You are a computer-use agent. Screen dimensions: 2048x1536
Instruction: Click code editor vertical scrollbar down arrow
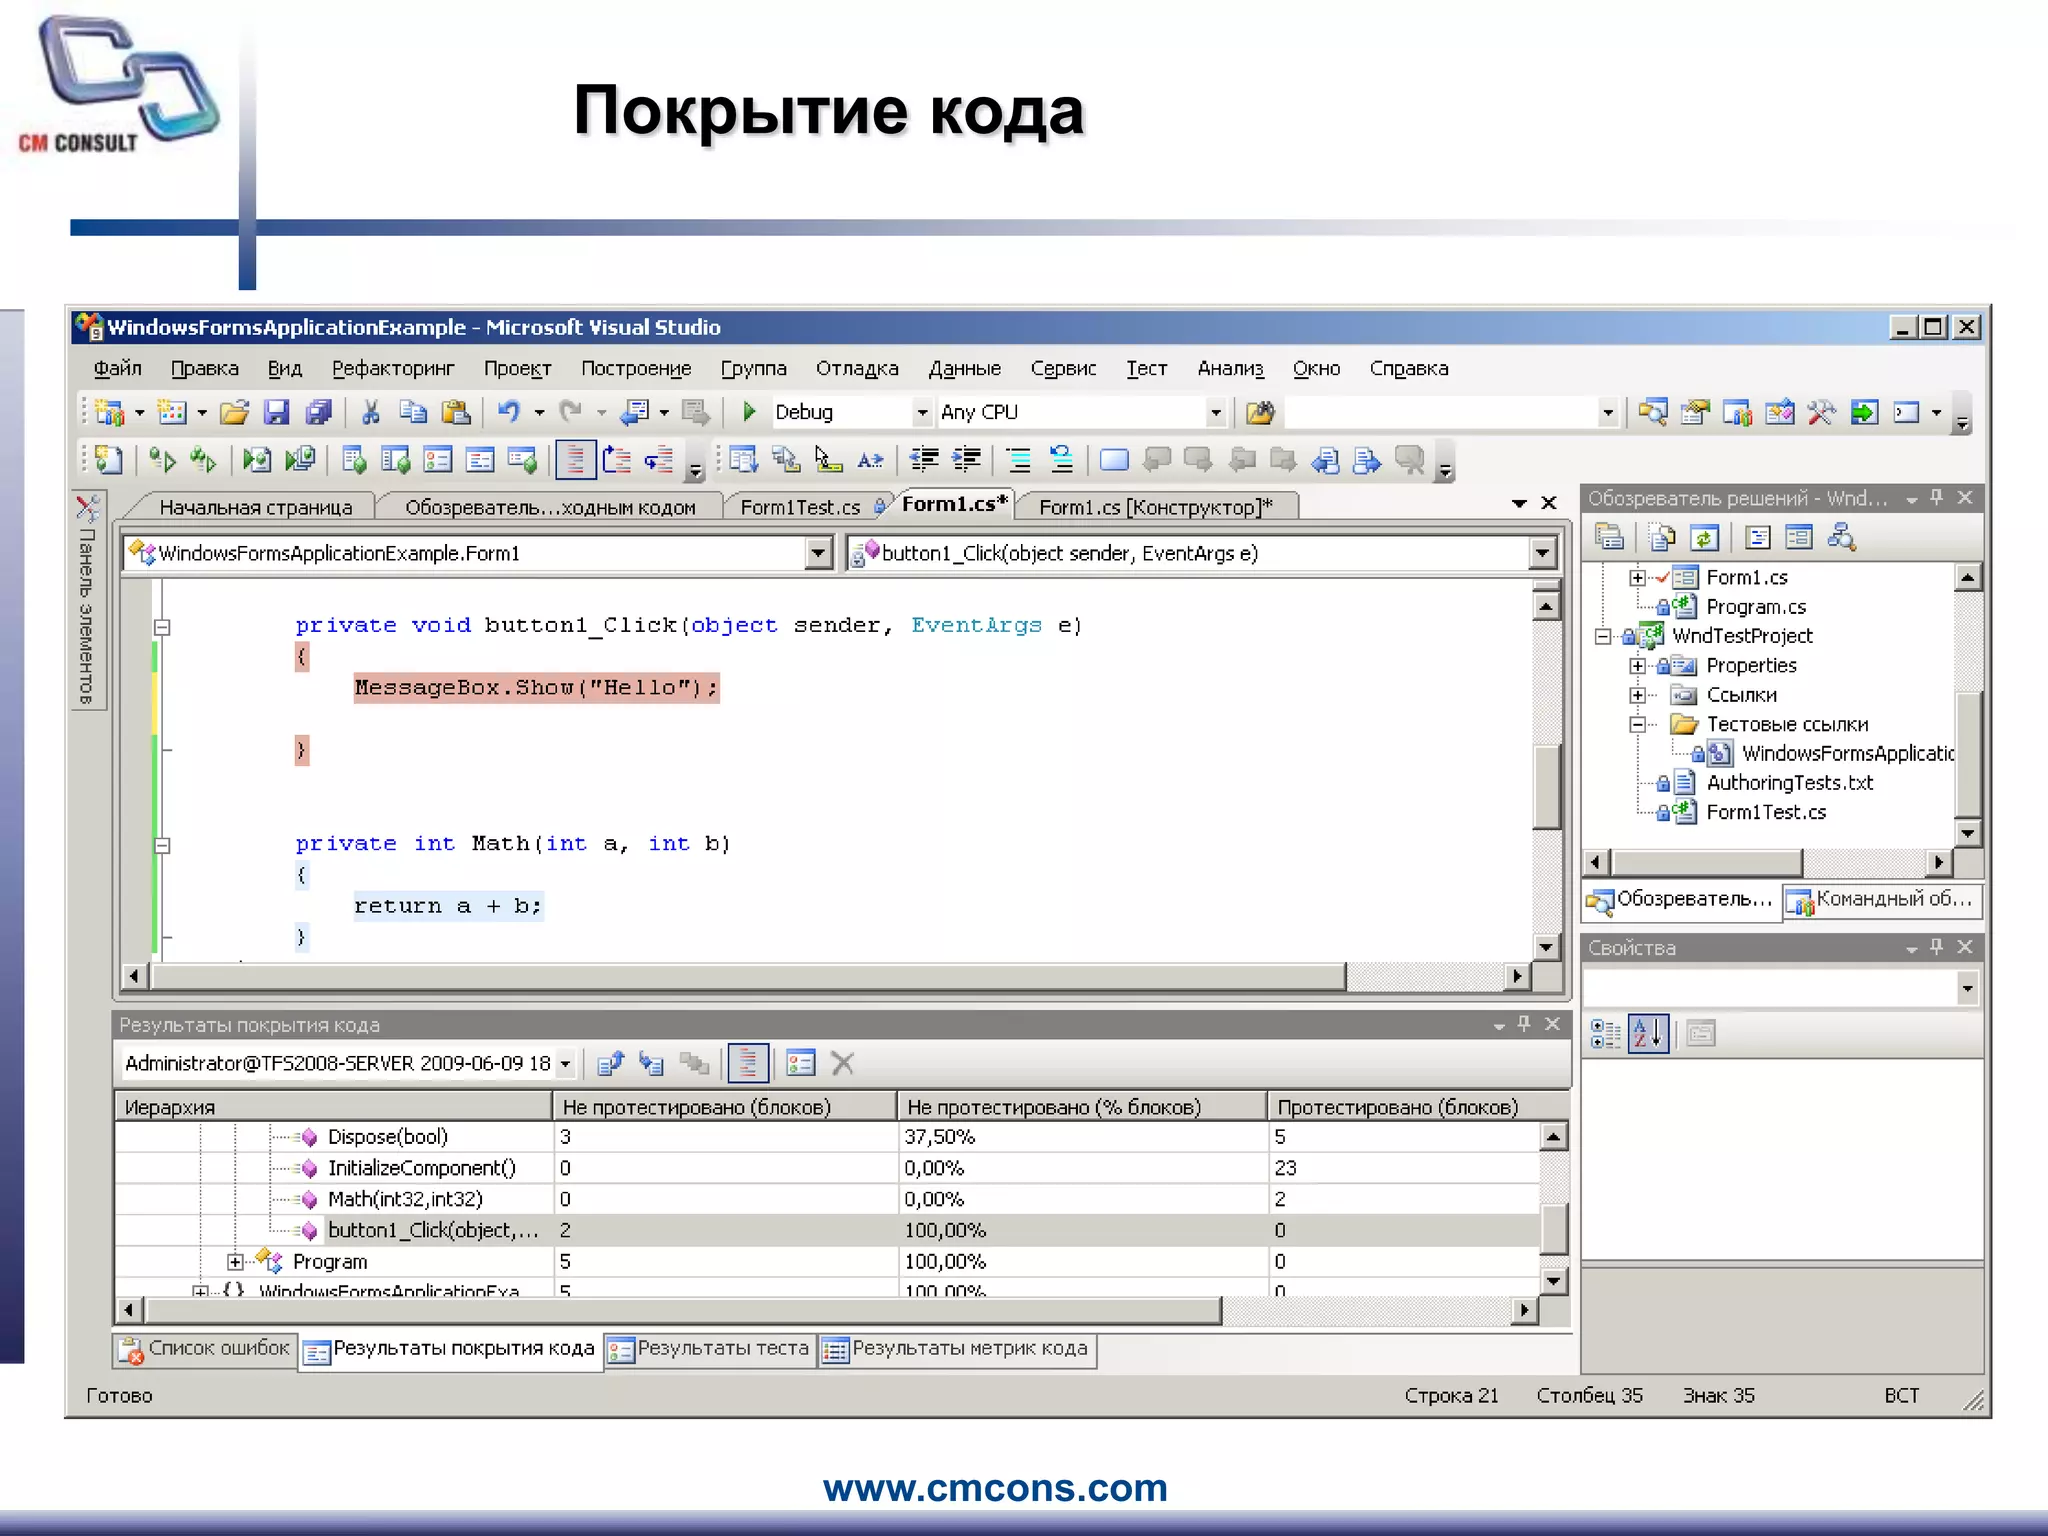click(1546, 947)
